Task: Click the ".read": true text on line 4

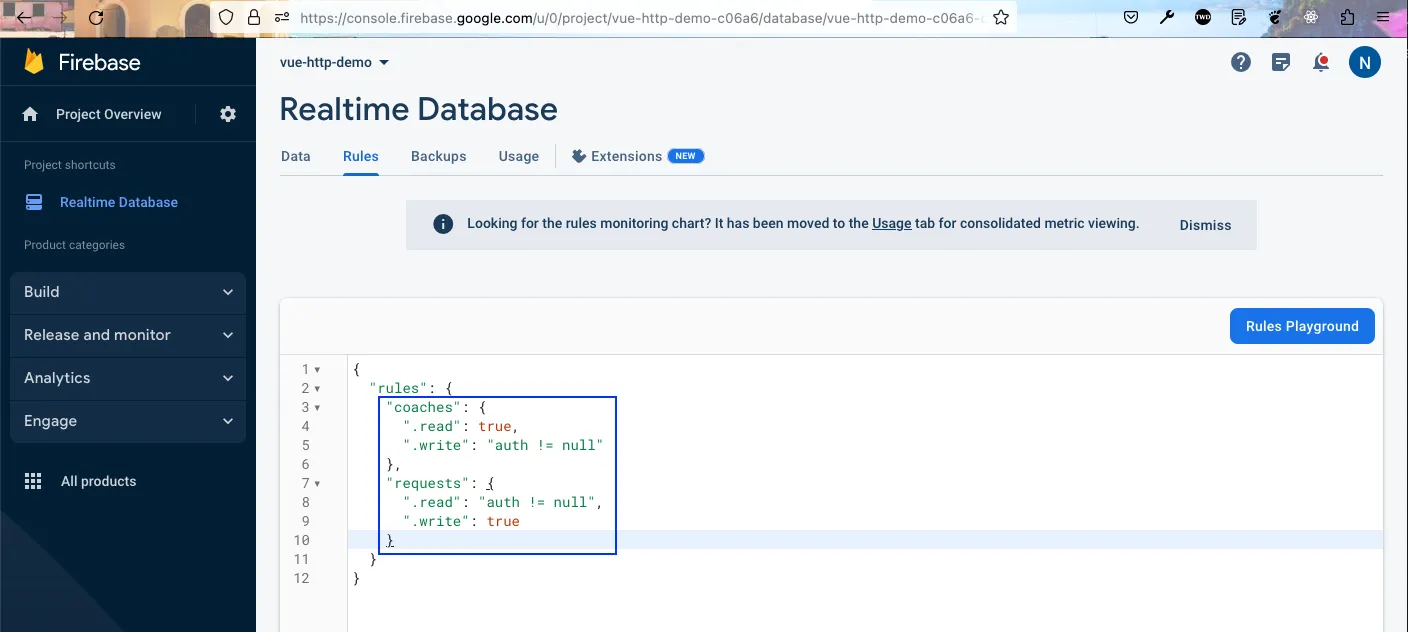Action: pyautogui.click(x=460, y=427)
